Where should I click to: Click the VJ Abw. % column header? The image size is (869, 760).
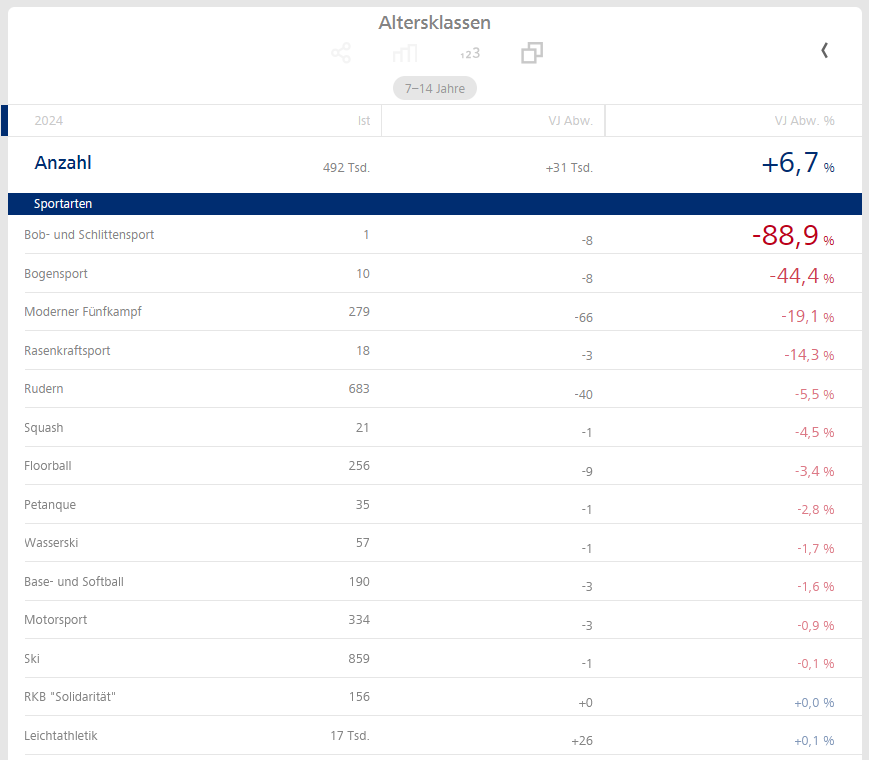[x=804, y=121]
